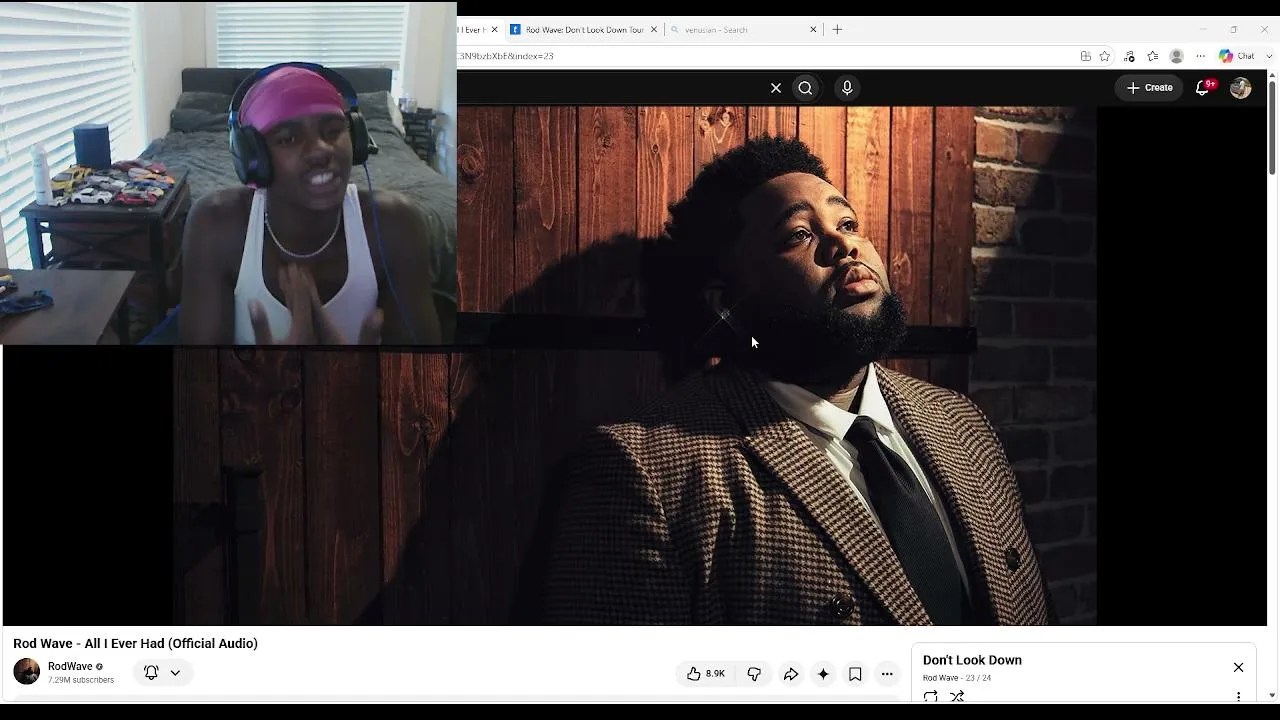Image resolution: width=1280 pixels, height=720 pixels.
Task: Switch to the Rod Wave Don't Look Down Tour tab
Action: coord(584,30)
